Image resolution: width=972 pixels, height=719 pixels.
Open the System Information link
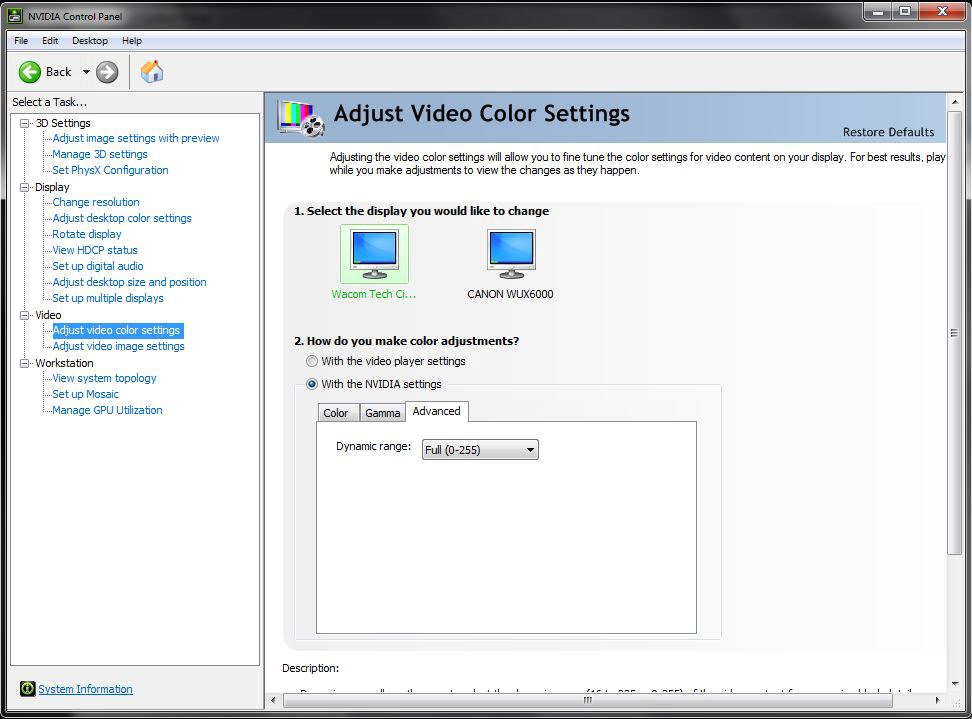point(86,689)
